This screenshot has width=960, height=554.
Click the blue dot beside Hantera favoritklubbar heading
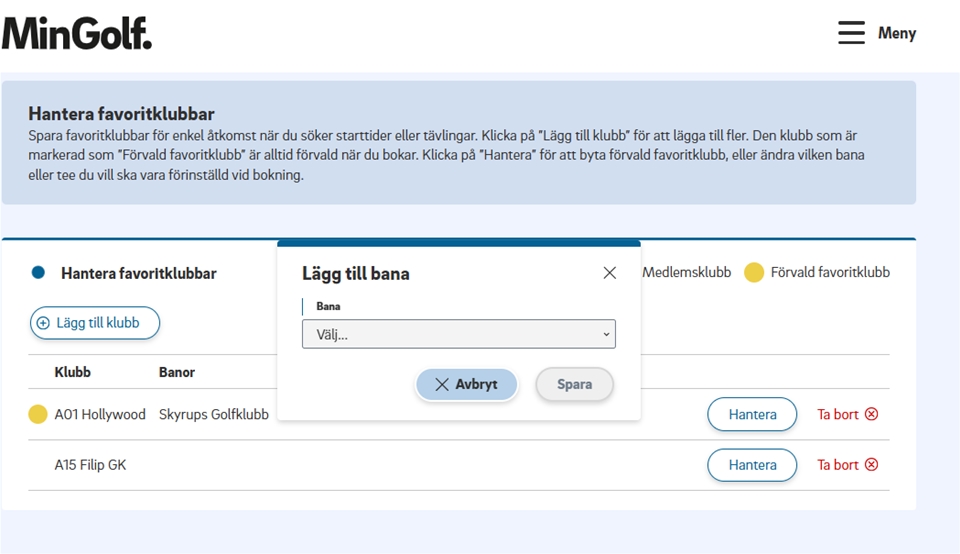coord(39,273)
